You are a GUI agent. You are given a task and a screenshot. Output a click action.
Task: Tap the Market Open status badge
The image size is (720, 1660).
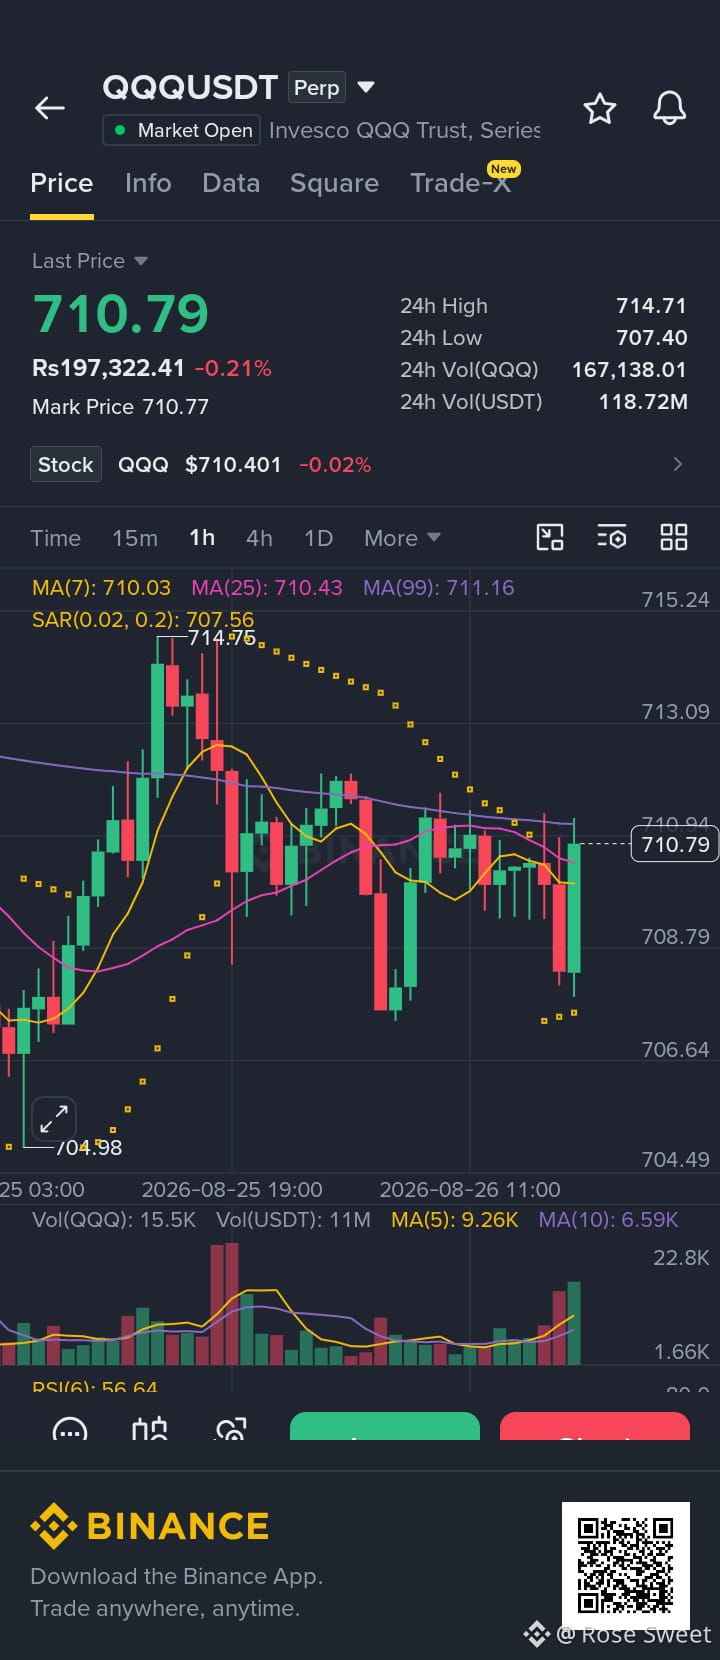point(182,130)
